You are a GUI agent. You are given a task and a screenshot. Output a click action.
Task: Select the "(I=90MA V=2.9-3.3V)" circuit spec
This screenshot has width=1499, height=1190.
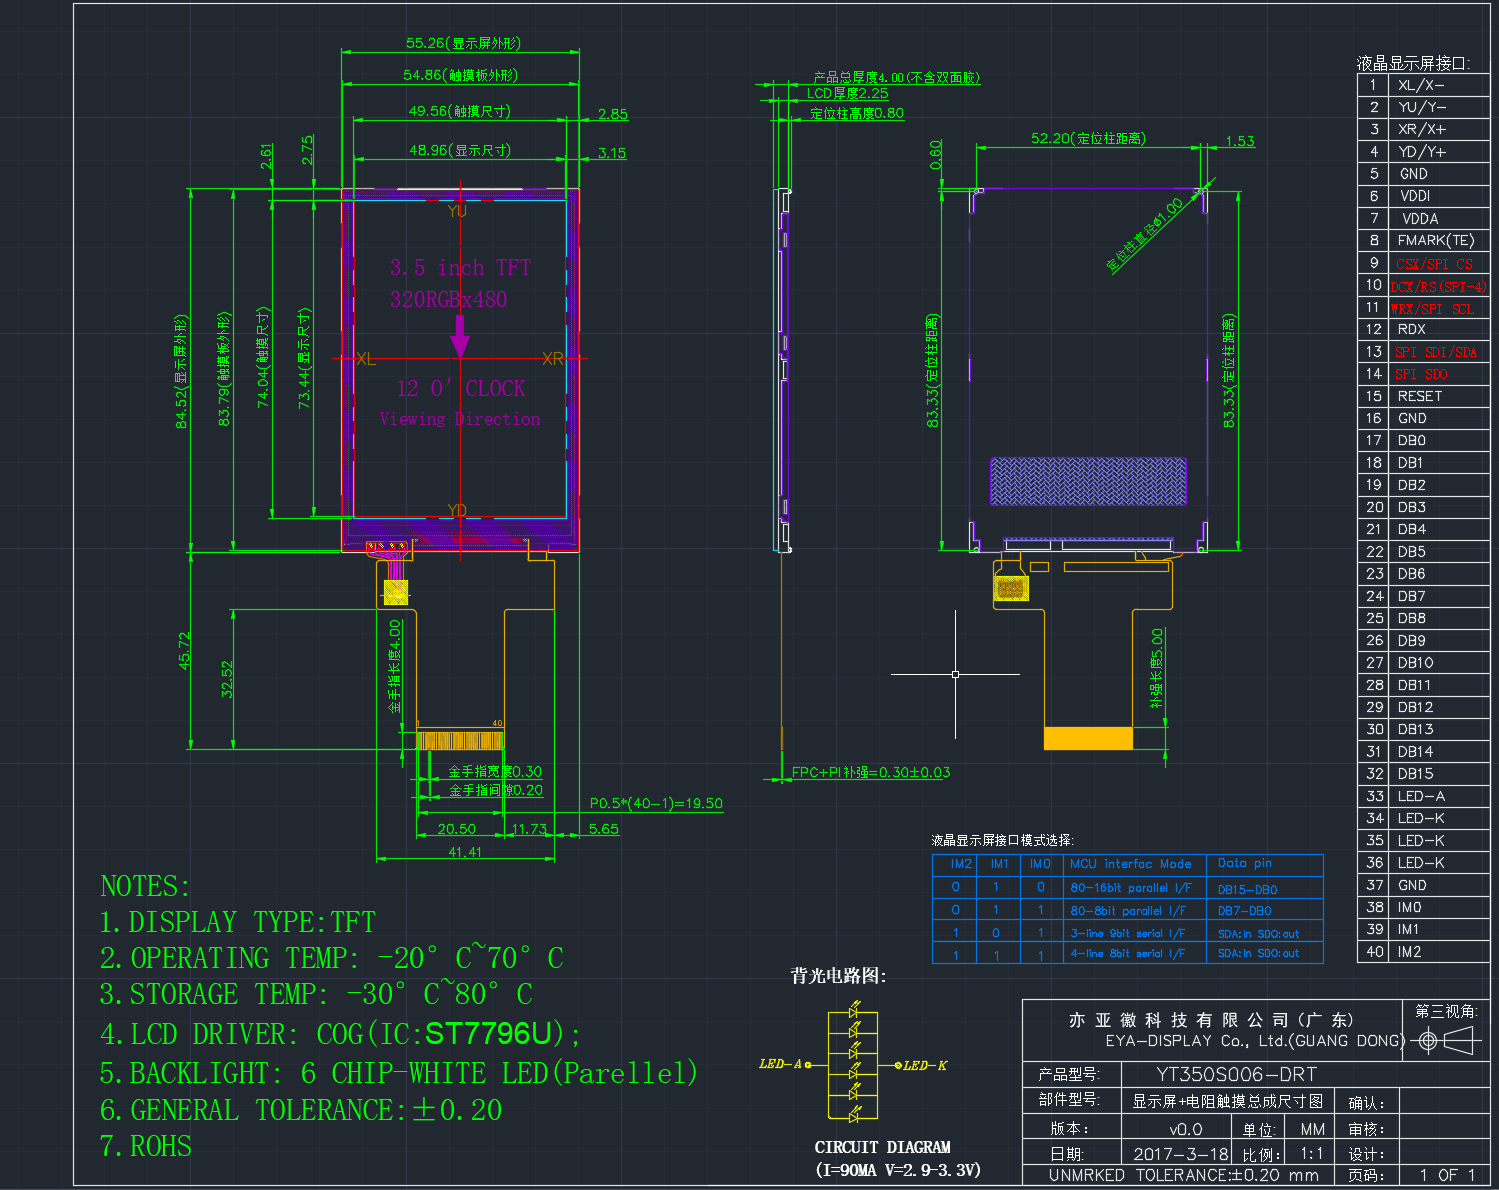[x=899, y=1170]
